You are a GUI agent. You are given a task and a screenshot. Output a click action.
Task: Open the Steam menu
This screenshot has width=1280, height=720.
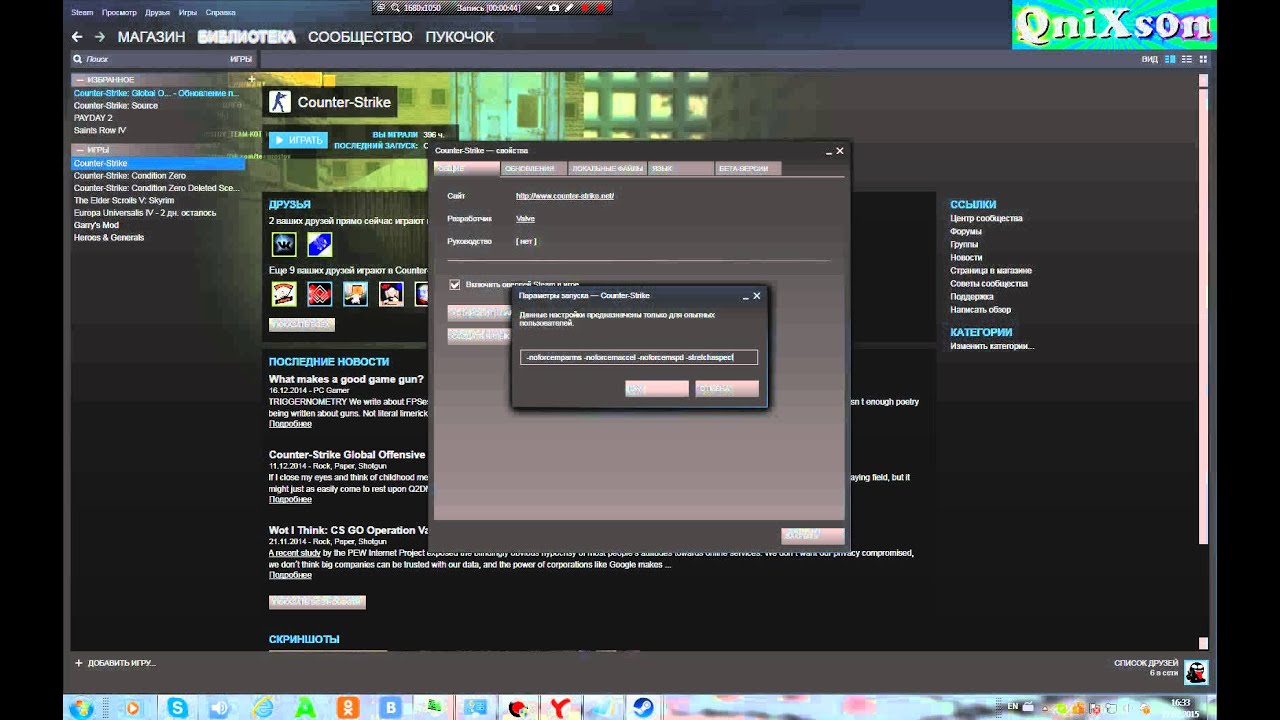point(82,13)
